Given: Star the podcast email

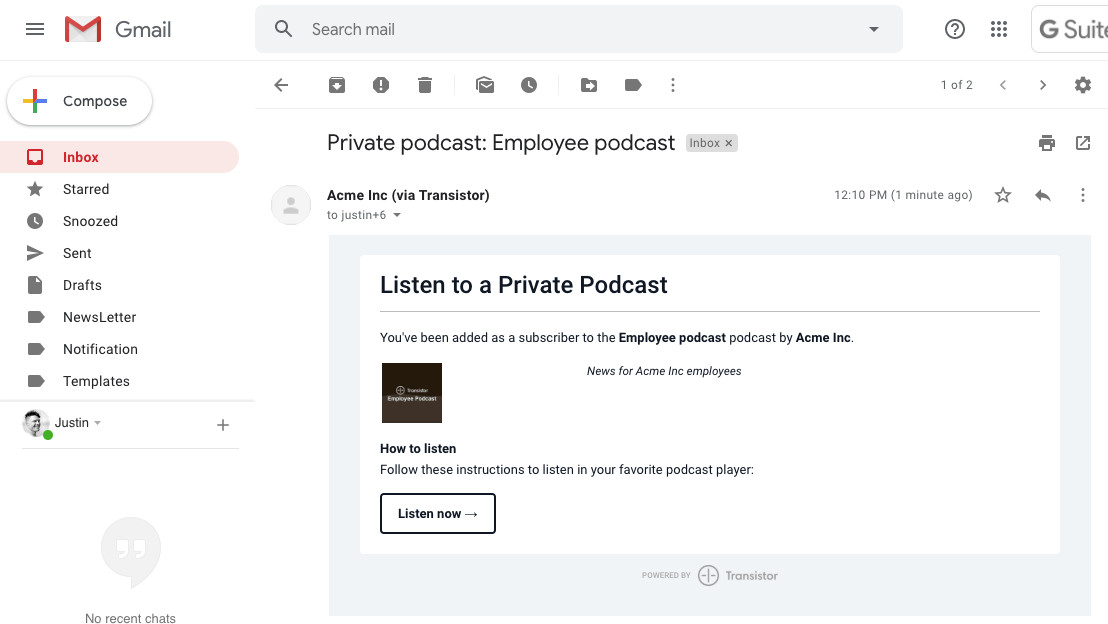Looking at the screenshot, I should point(1002,195).
